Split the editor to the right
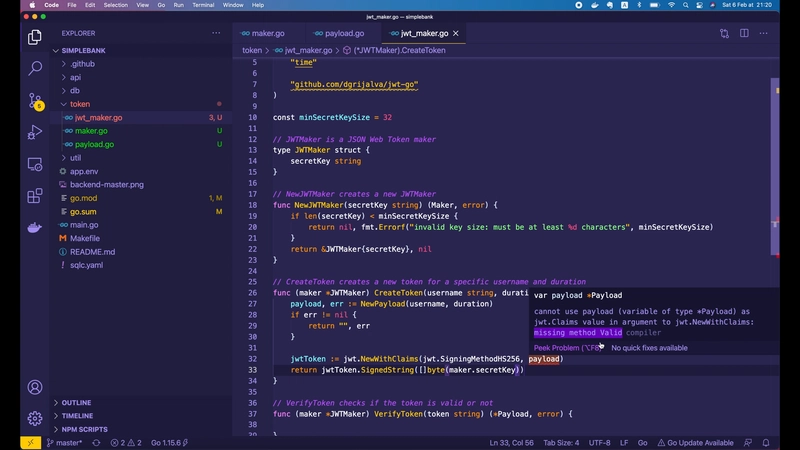800x450 pixels. pos(744,33)
